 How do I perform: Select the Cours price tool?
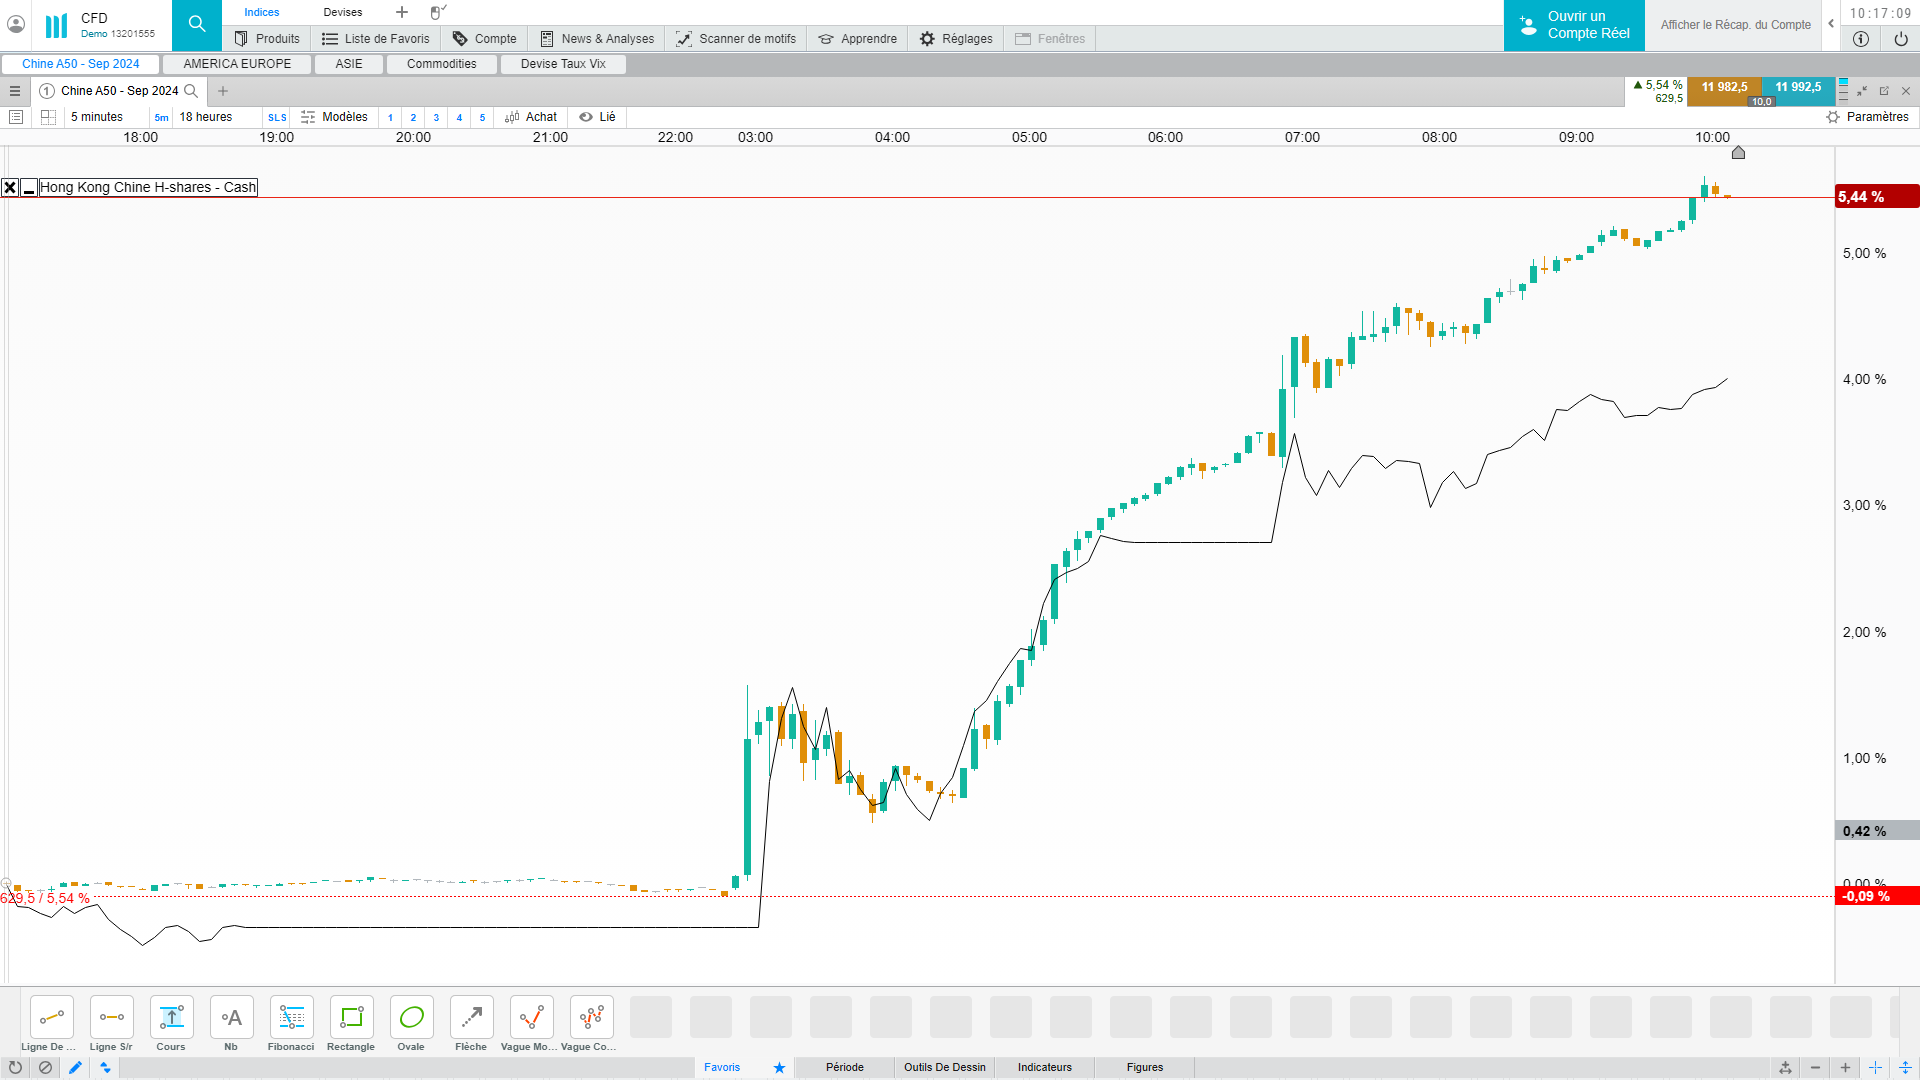tap(171, 1018)
